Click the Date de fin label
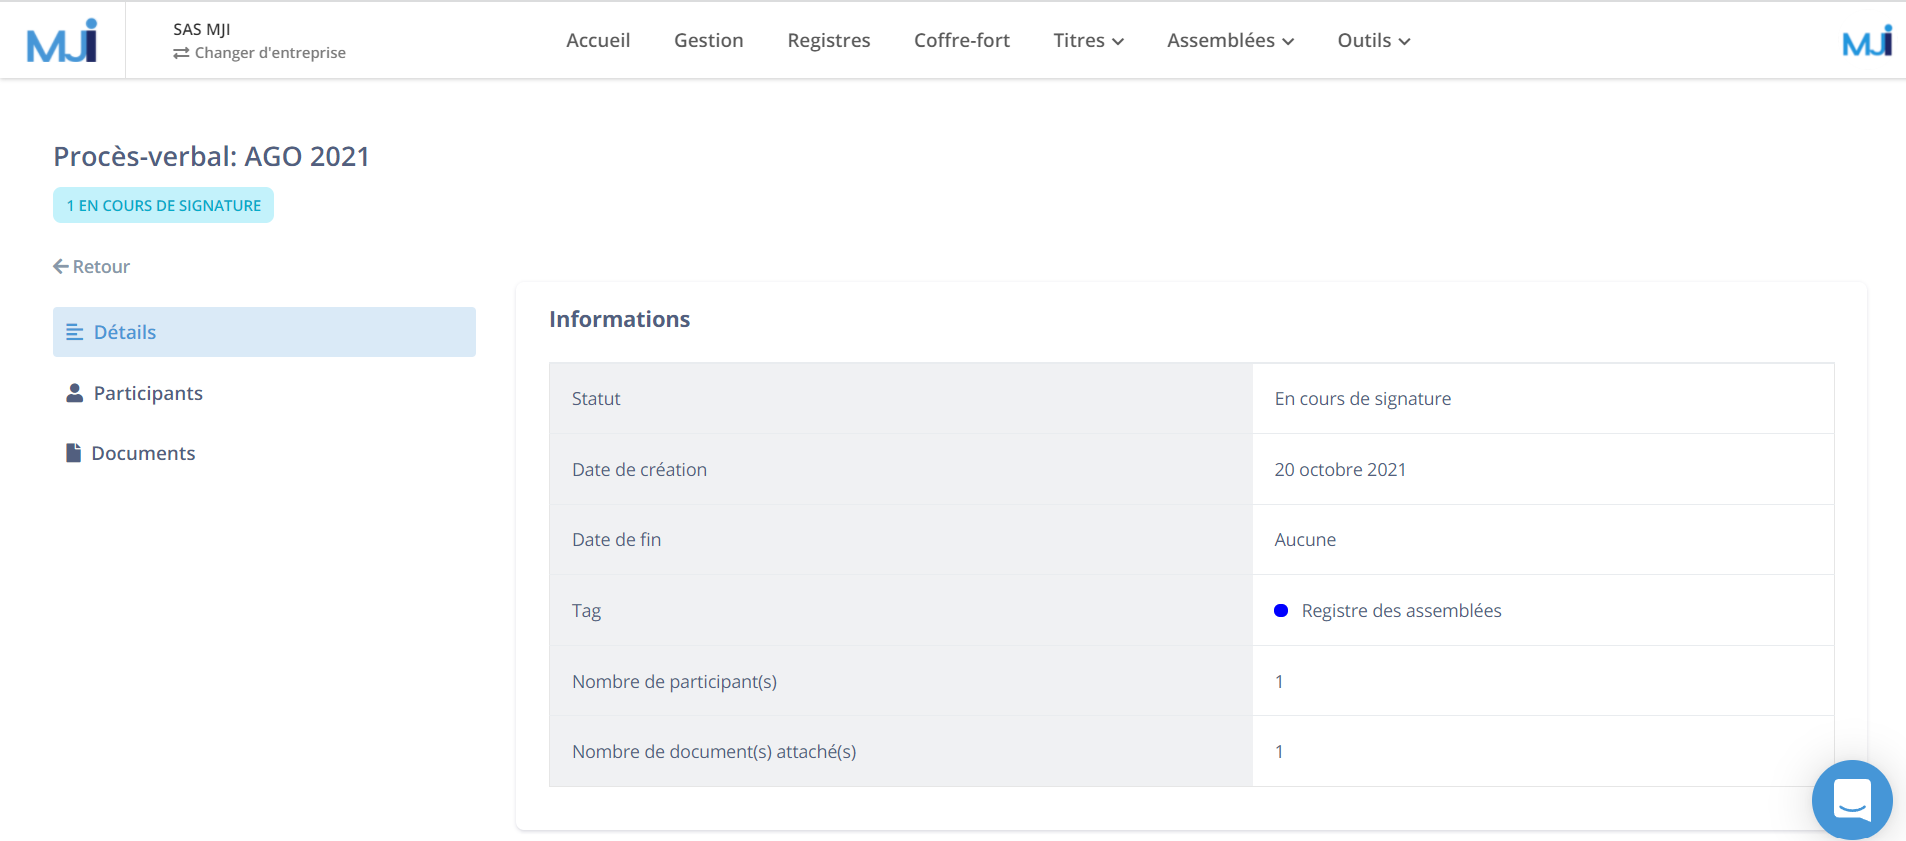Screen dimensions: 1906x841 tap(616, 539)
